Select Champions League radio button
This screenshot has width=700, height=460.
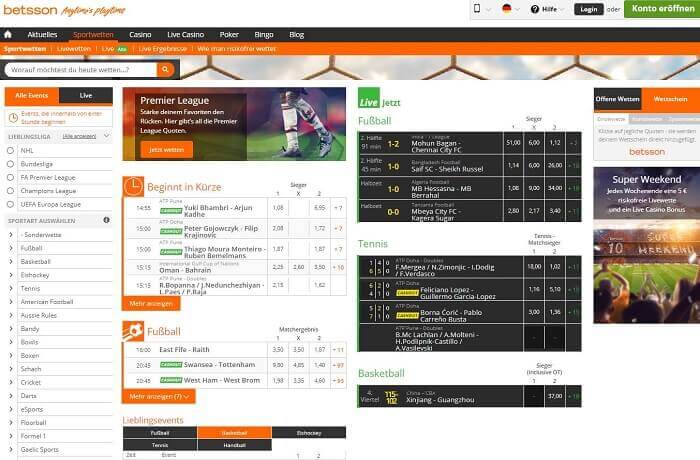(x=10, y=191)
